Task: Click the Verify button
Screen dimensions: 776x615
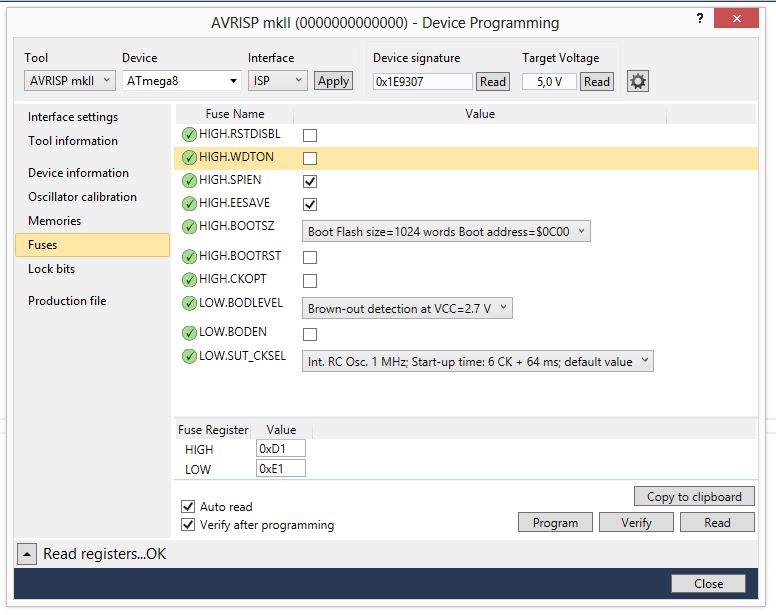Action: pyautogui.click(x=636, y=522)
